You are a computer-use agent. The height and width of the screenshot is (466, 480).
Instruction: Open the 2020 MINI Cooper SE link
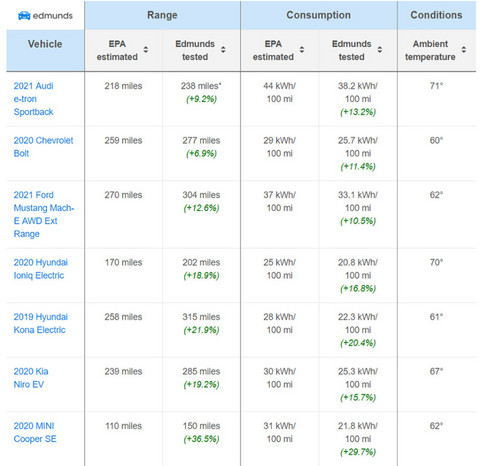[x=35, y=432]
